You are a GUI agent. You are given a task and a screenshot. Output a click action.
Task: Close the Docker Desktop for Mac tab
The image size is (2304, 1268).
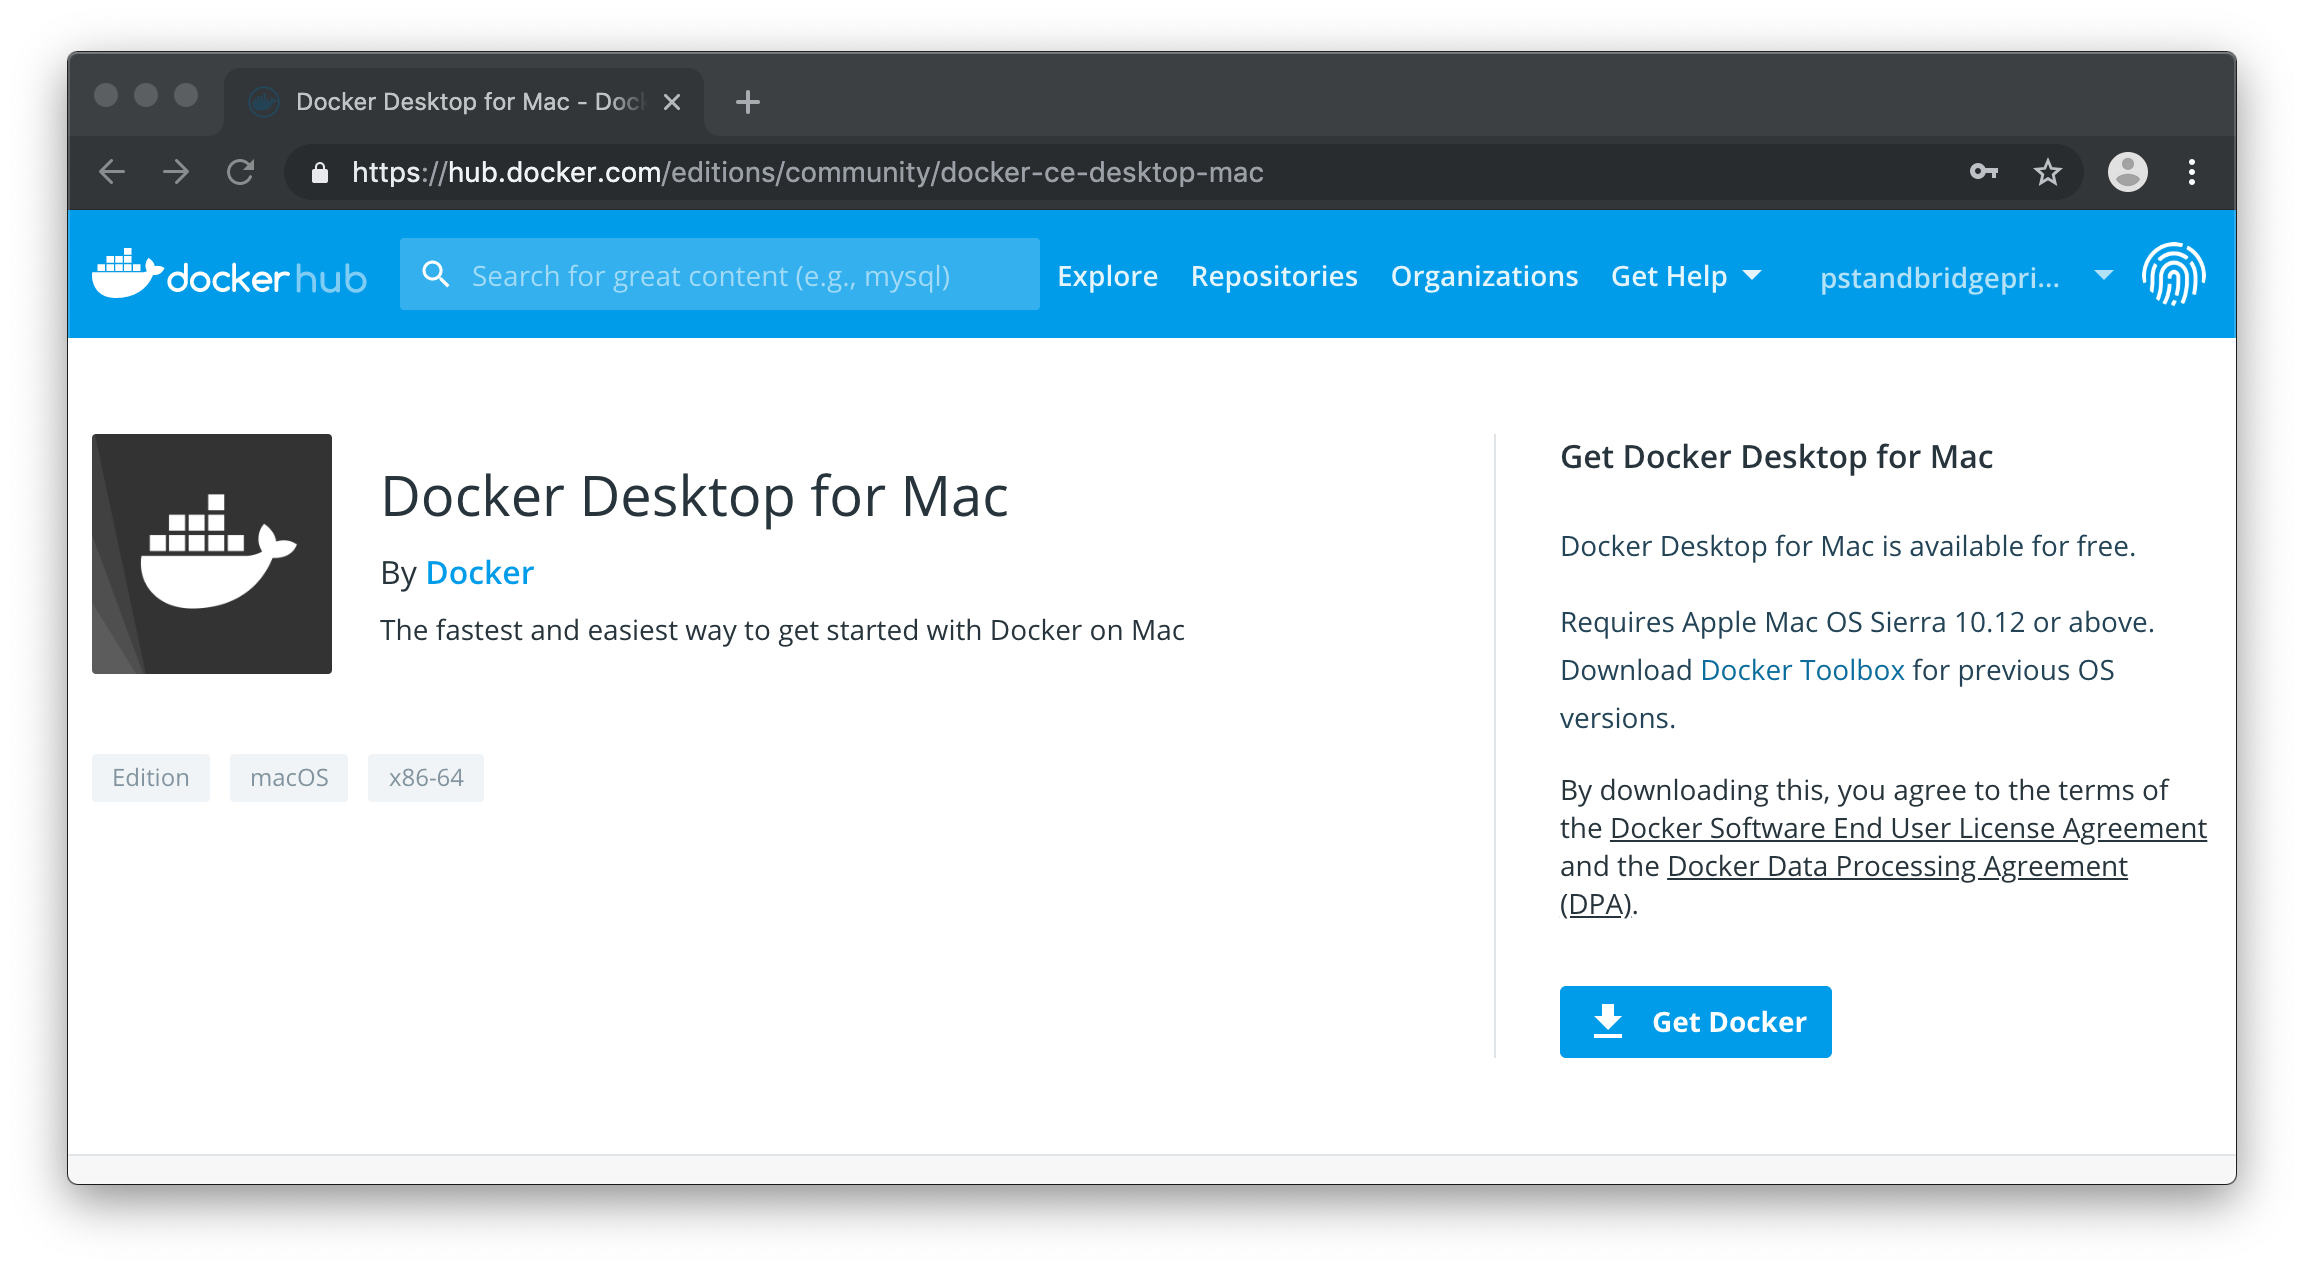(672, 102)
